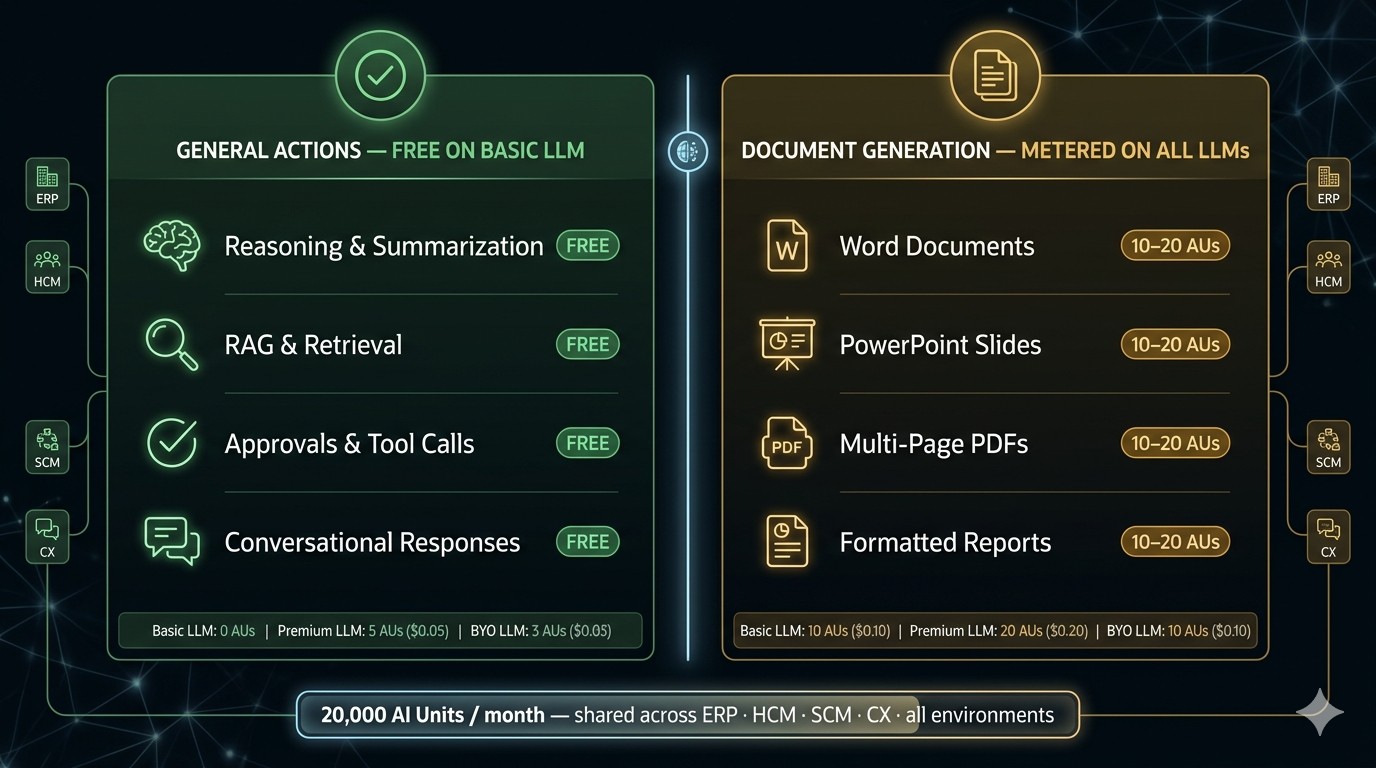Click the small brain icon on the center divider
1376x768 pixels.
(688, 152)
